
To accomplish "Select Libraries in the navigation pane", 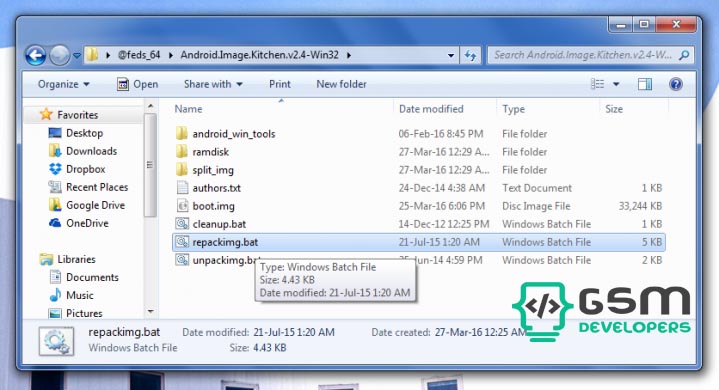I will pos(76,259).
